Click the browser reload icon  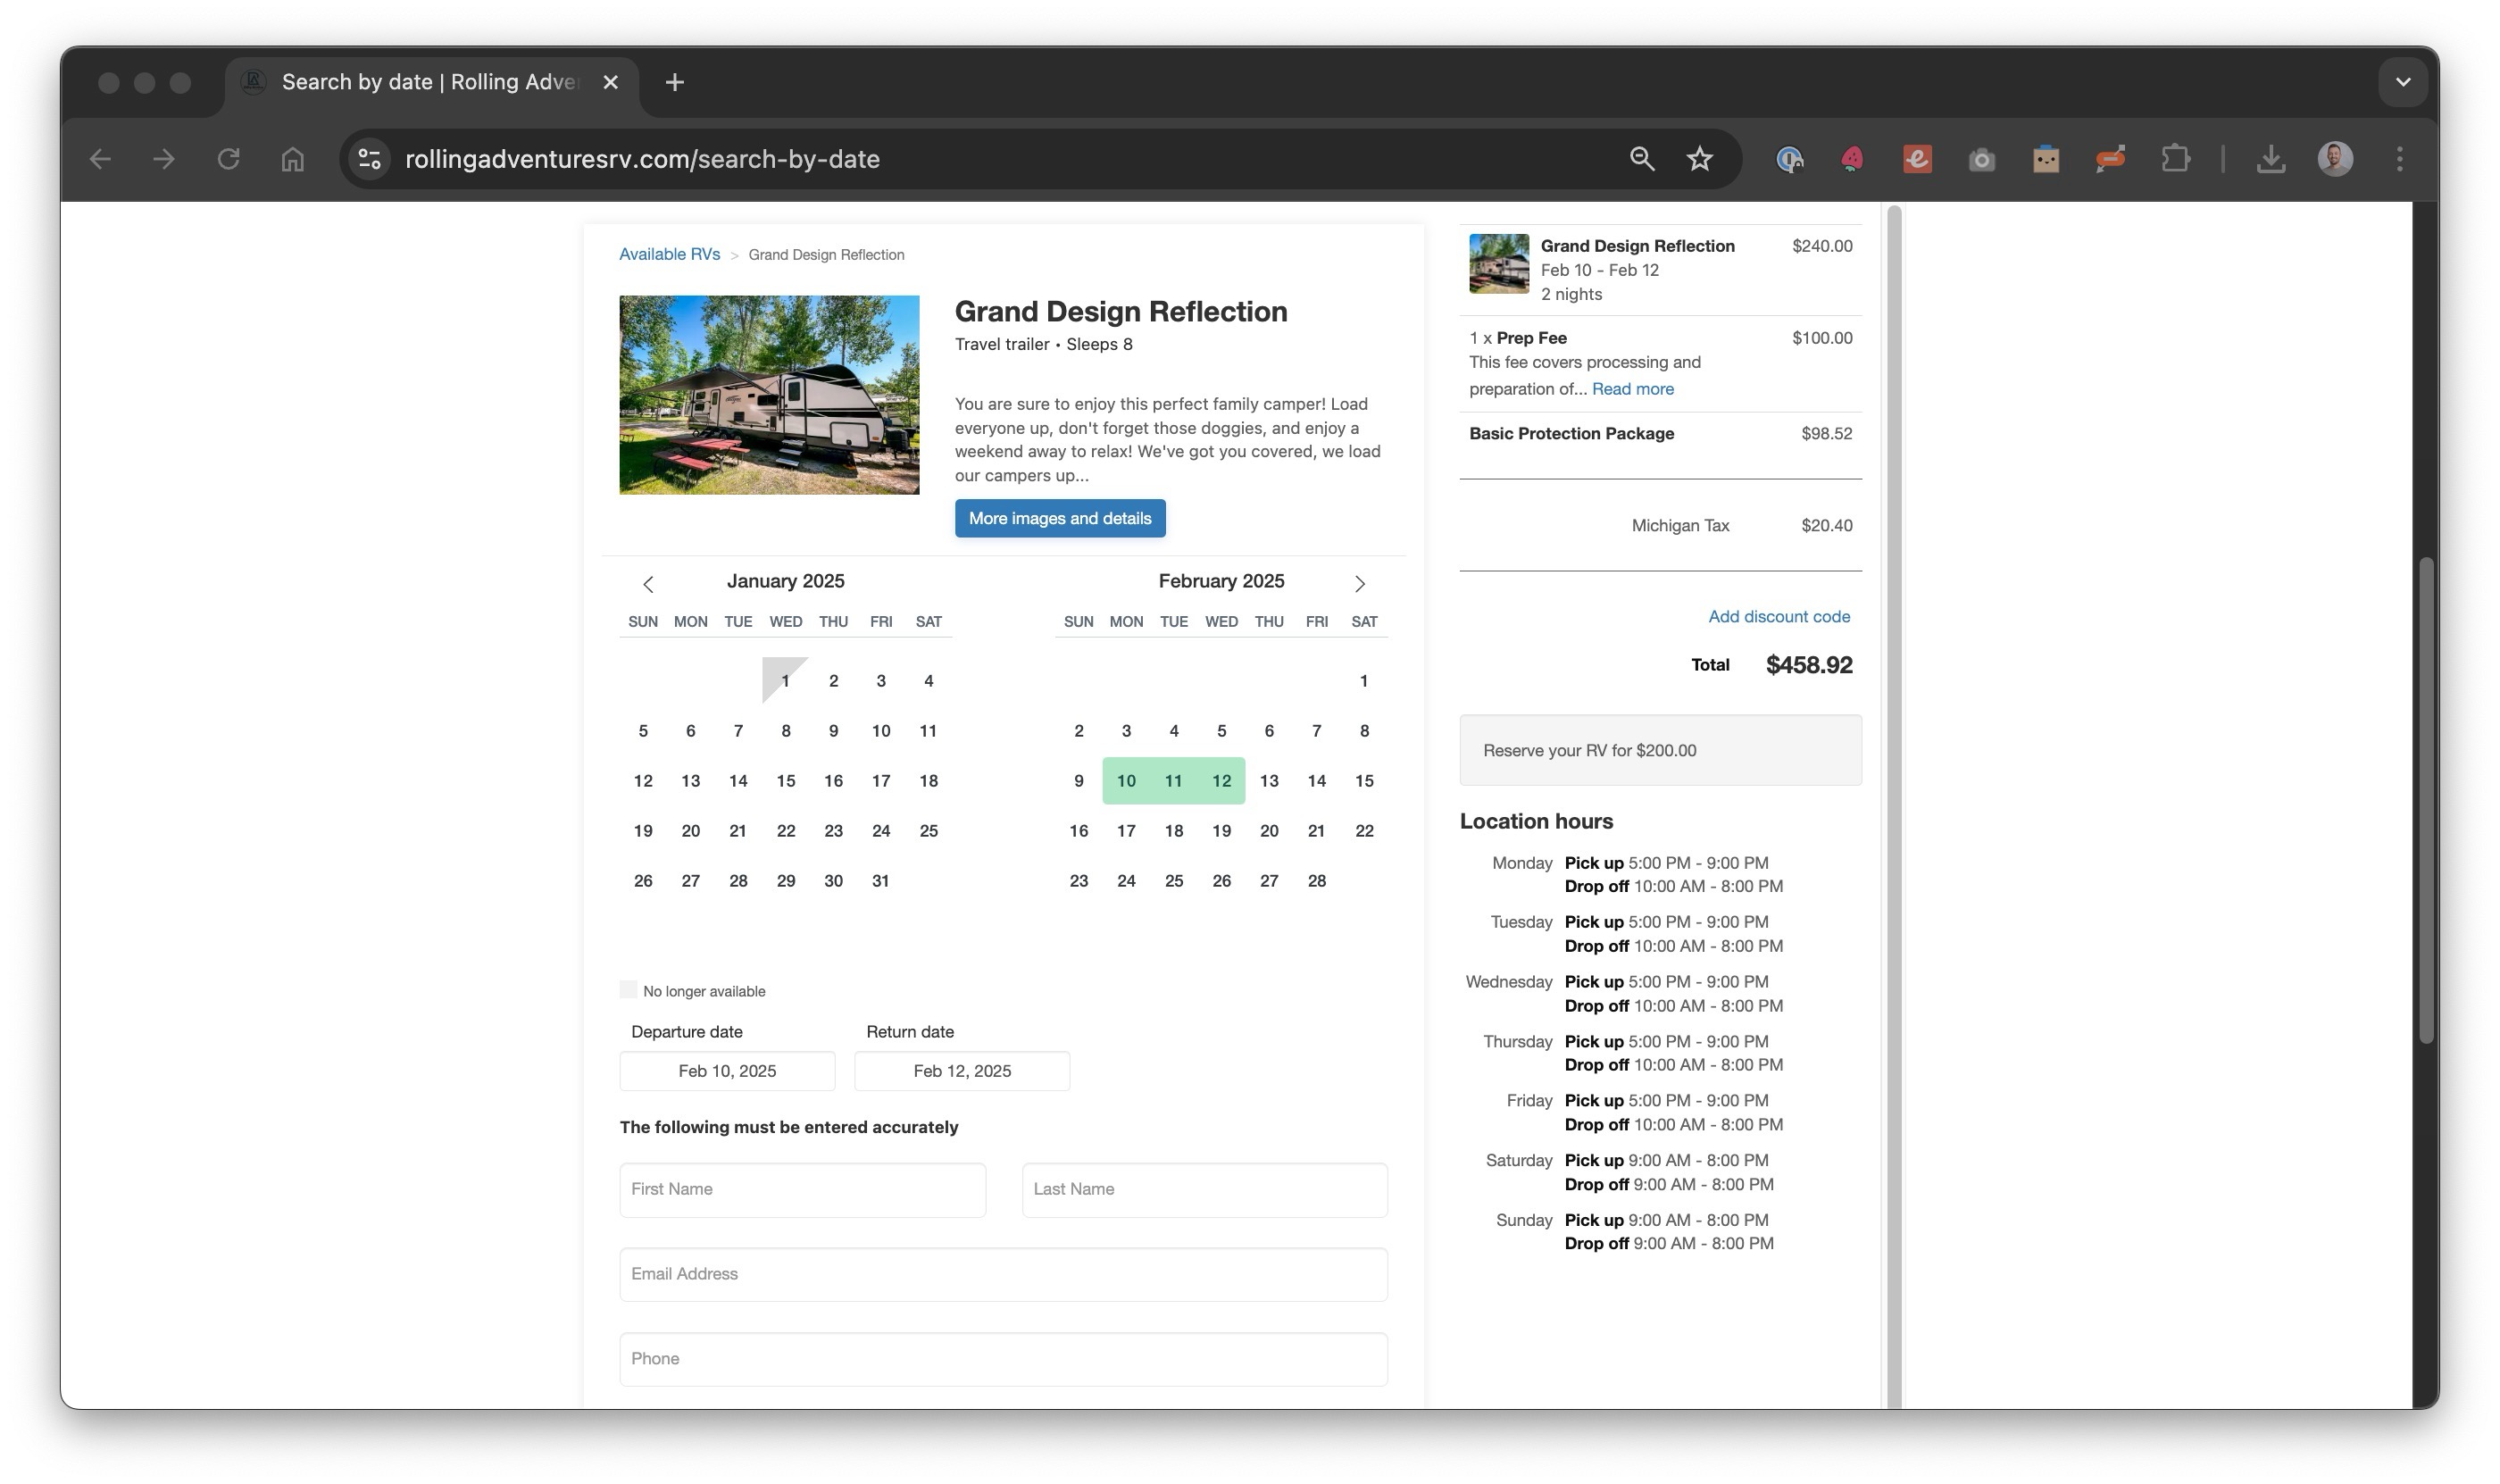[228, 159]
